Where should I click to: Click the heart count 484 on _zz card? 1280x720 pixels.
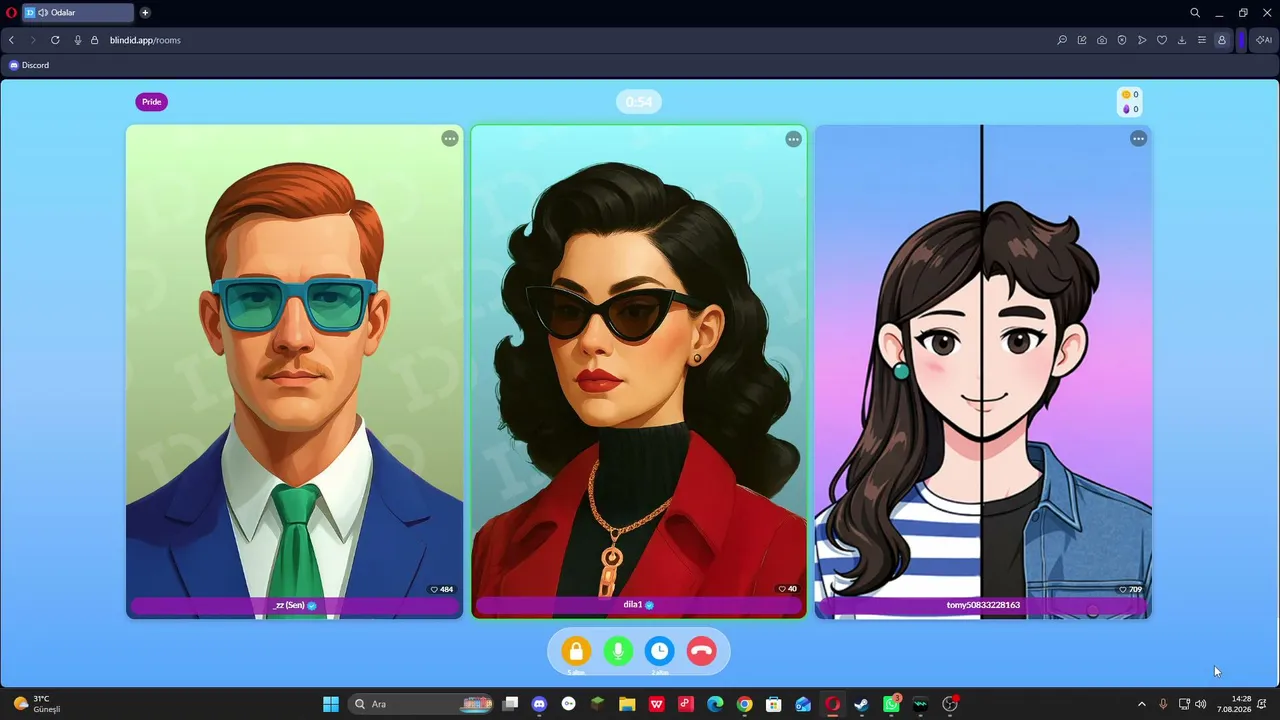coord(441,589)
